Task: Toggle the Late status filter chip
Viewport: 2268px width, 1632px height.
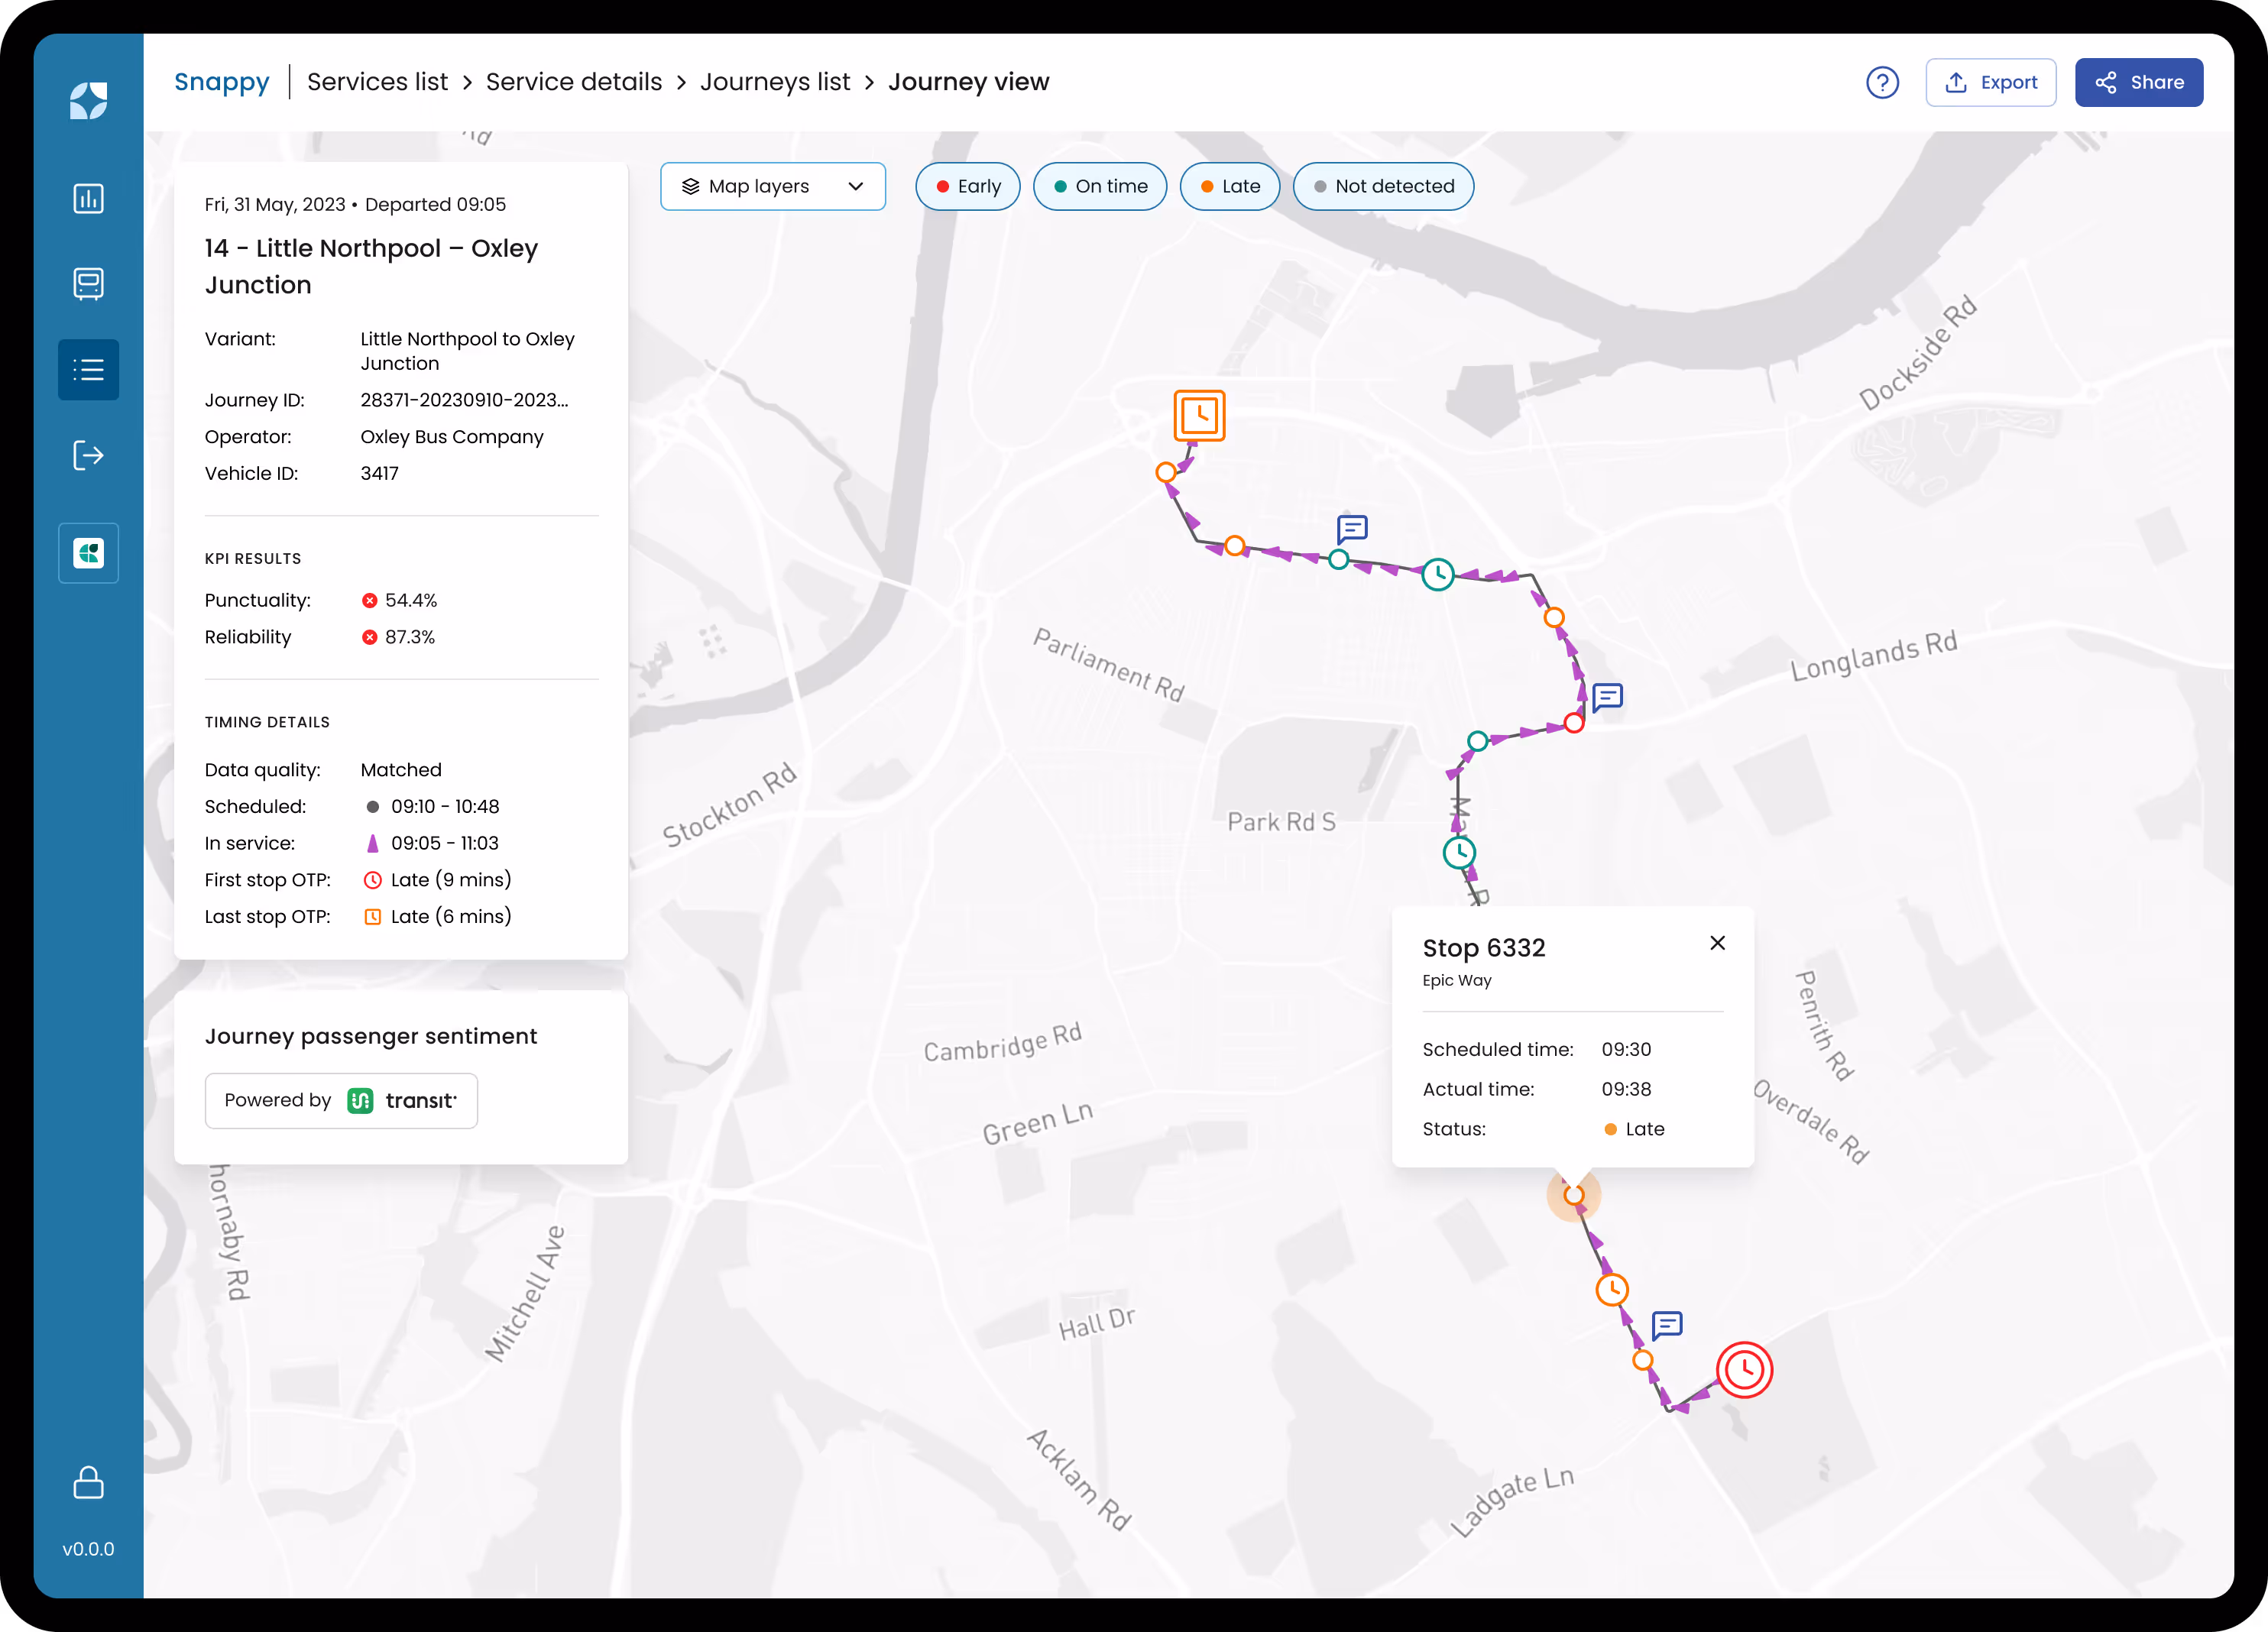Action: pos(1229,186)
